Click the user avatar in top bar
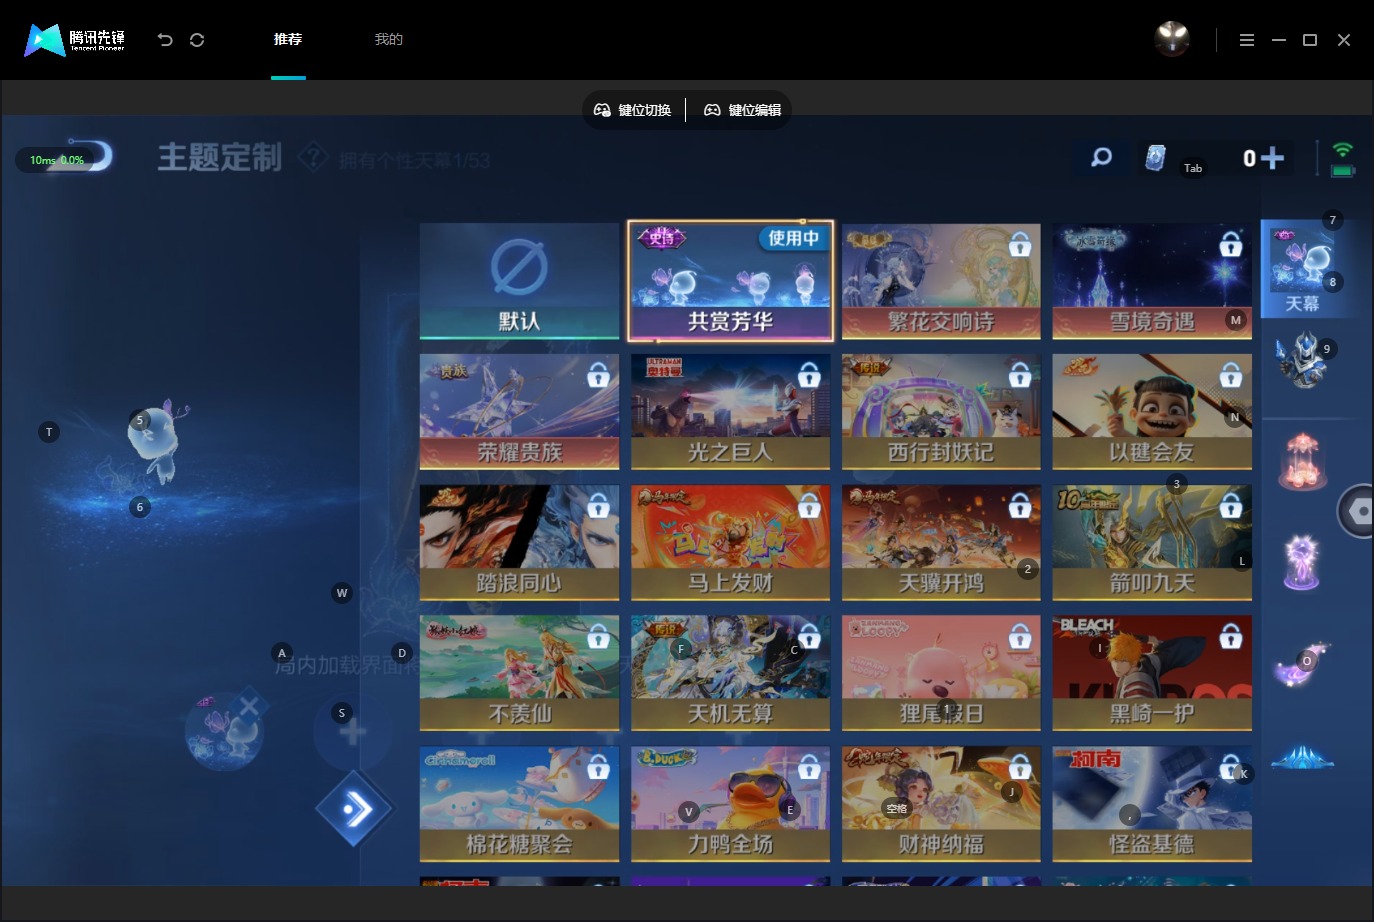 (1172, 39)
